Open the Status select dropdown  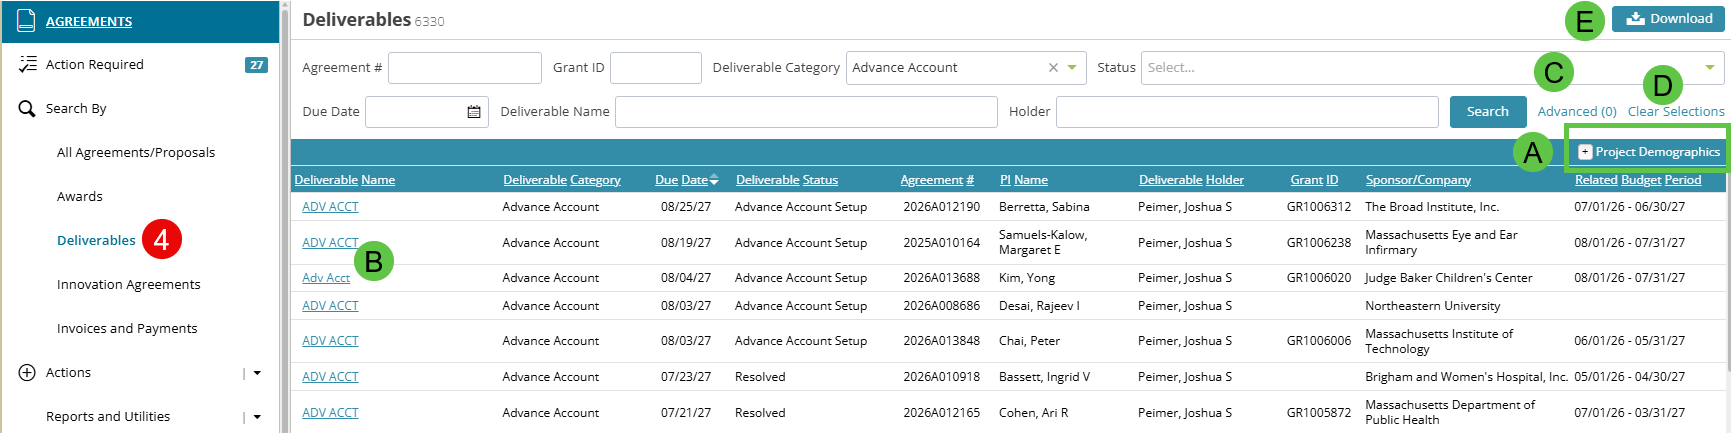click(1432, 68)
